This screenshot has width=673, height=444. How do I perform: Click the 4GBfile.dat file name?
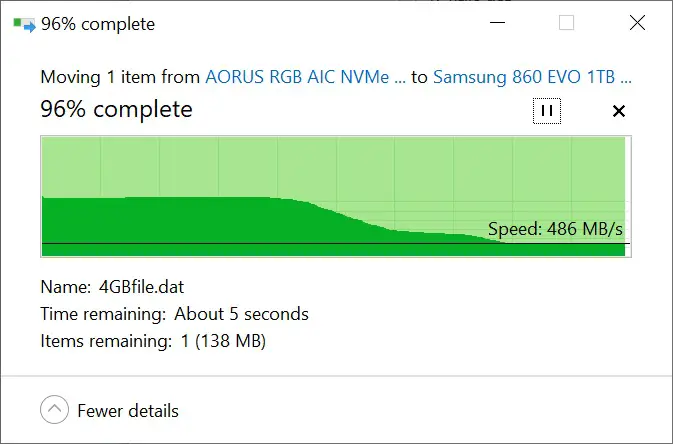141,287
